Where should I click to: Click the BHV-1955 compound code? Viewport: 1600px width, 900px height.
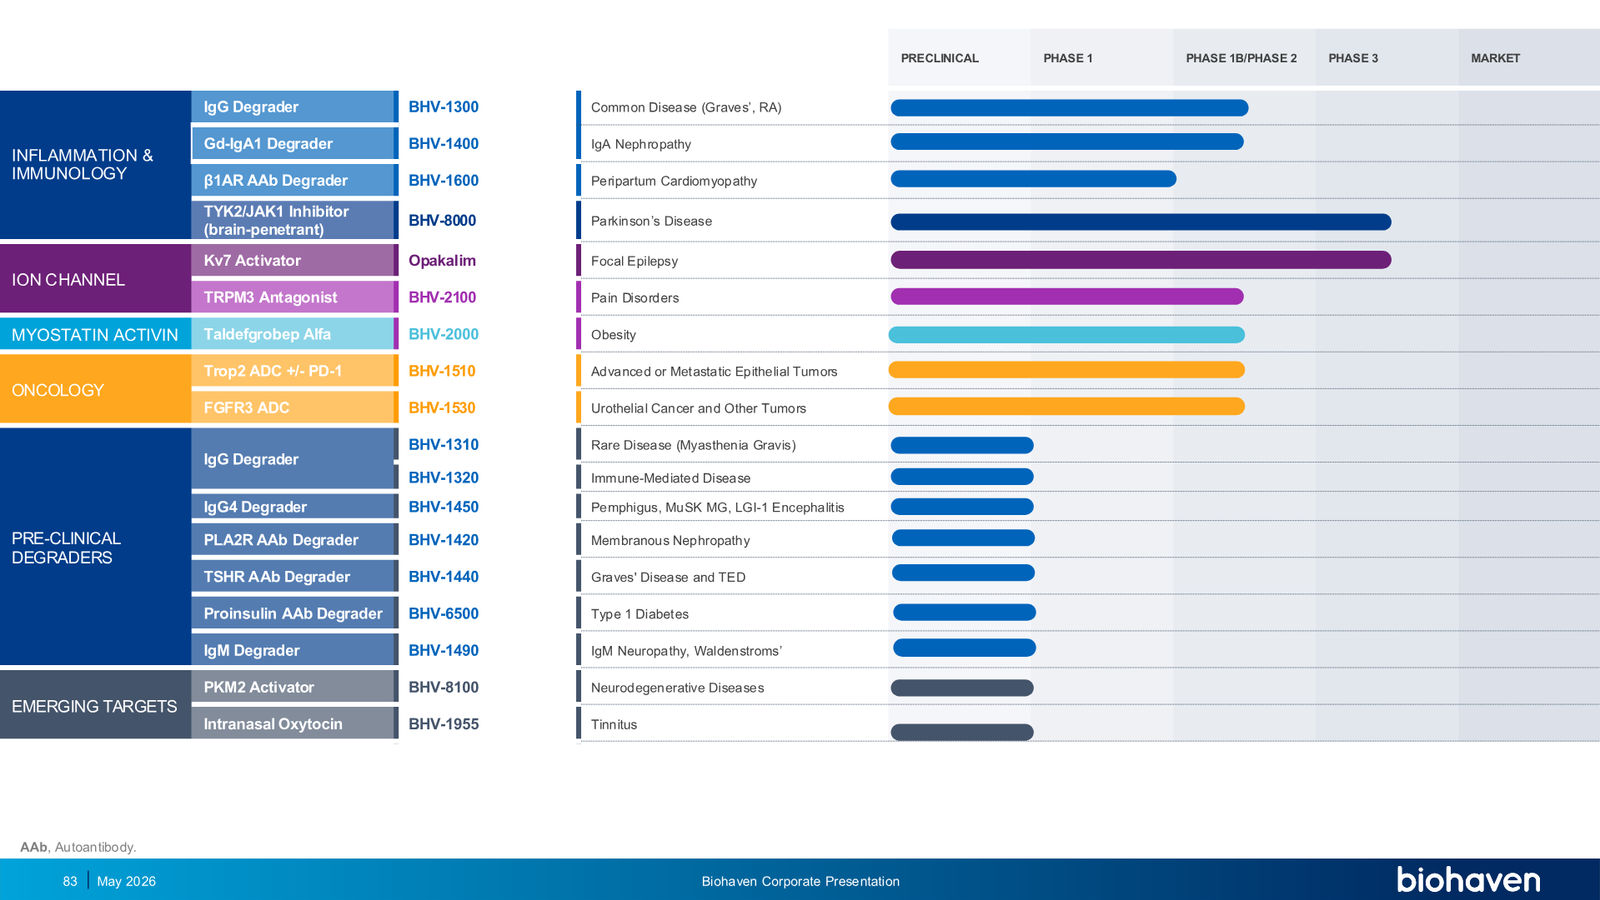443,724
